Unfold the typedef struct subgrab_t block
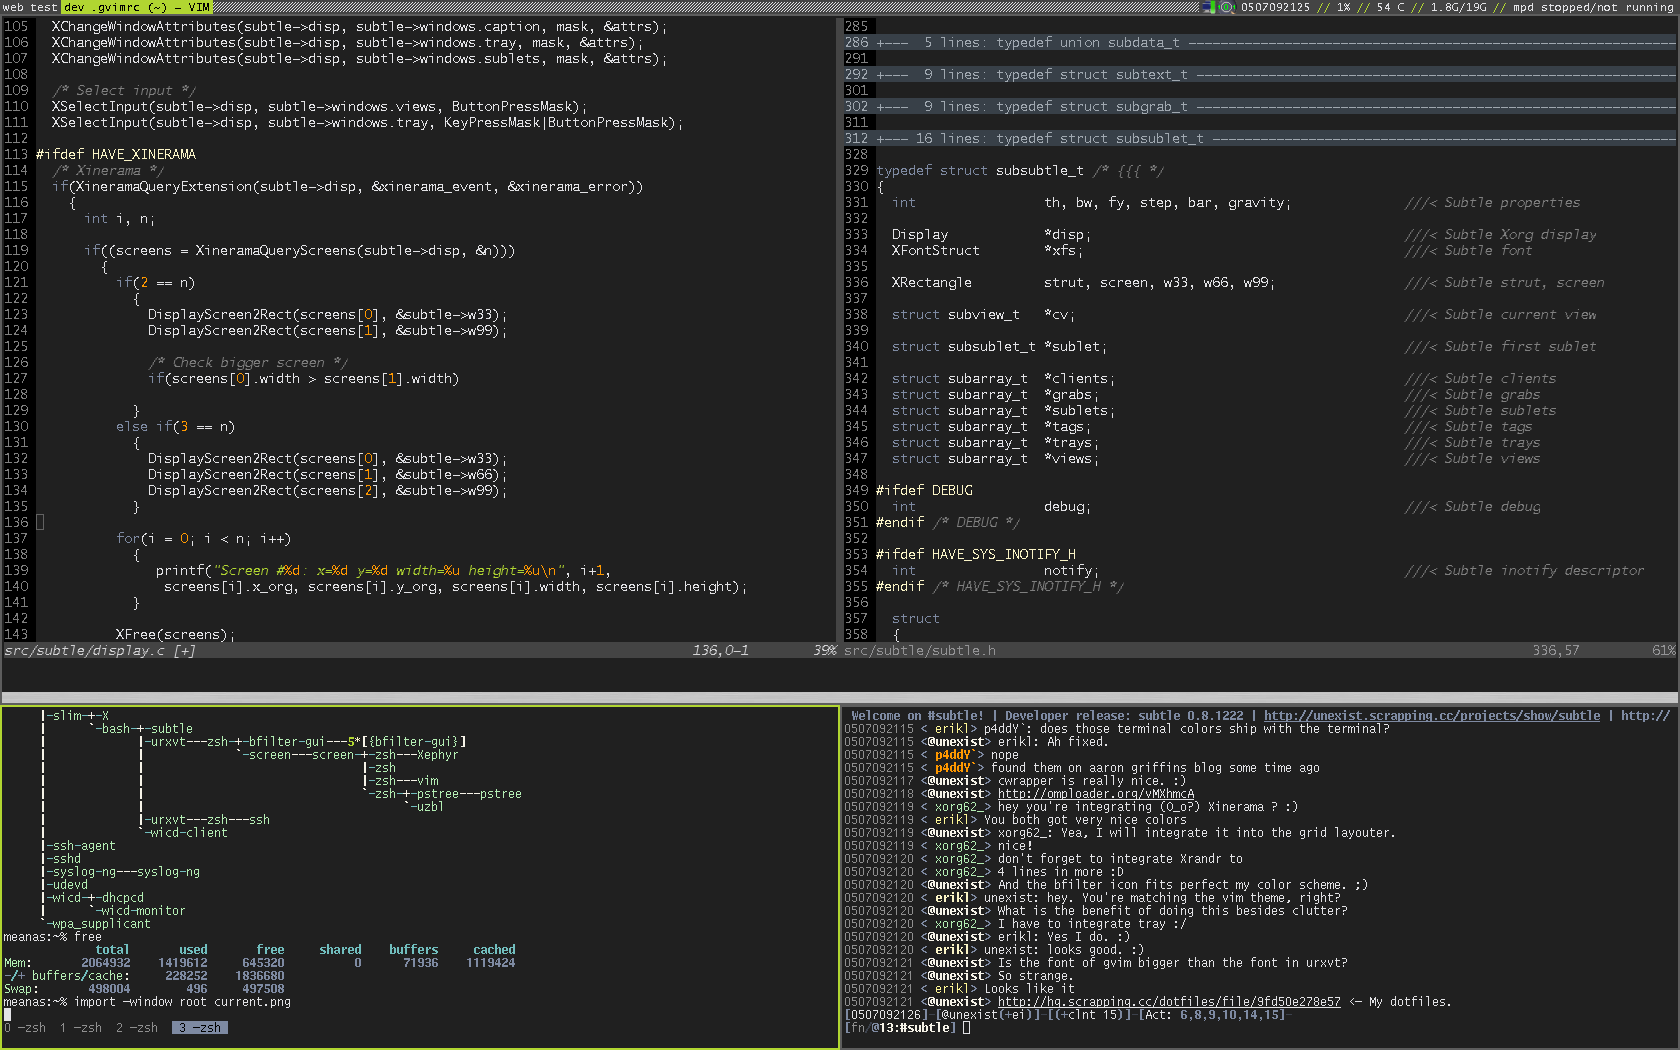The width and height of the screenshot is (1680, 1050). point(1091,107)
